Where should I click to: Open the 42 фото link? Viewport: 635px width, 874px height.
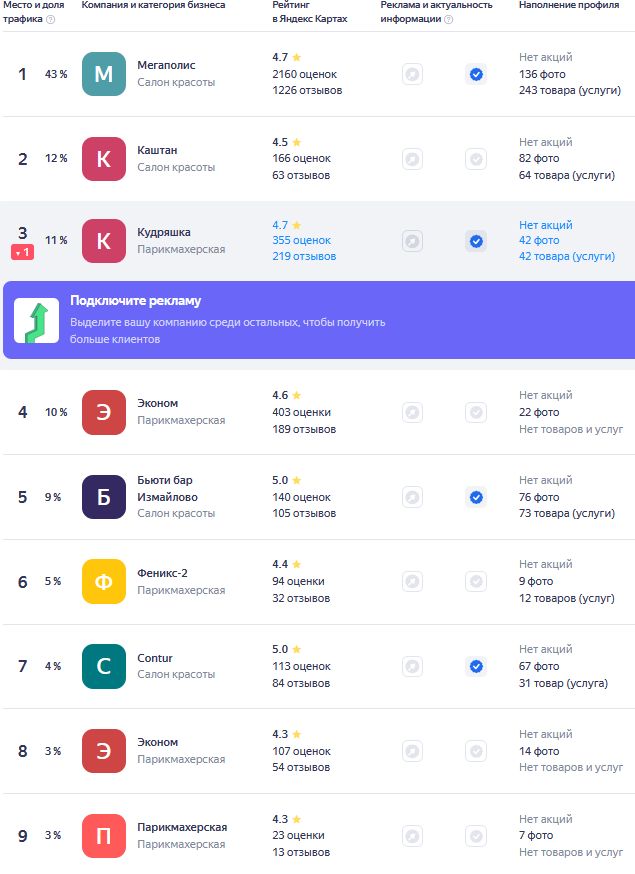pyautogui.click(x=539, y=240)
